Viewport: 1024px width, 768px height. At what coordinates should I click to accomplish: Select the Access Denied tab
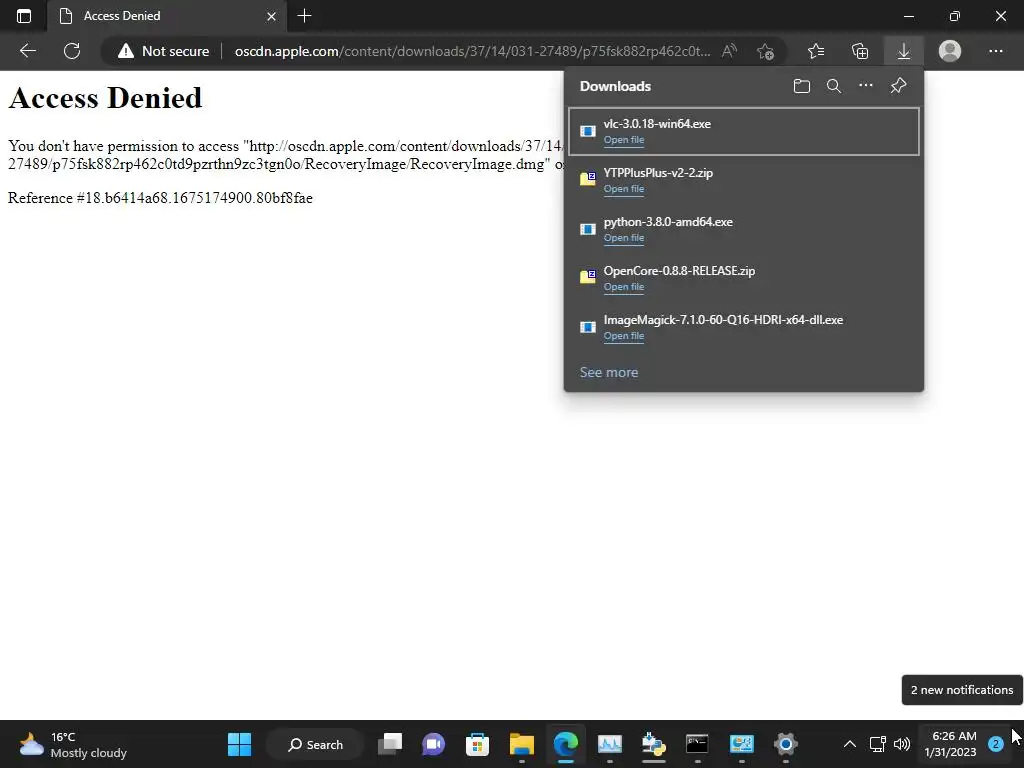[x=167, y=16]
